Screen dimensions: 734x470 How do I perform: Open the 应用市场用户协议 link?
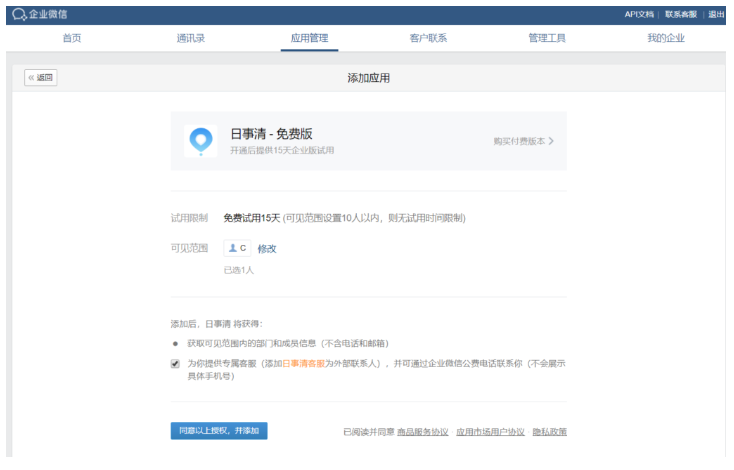click(490, 432)
